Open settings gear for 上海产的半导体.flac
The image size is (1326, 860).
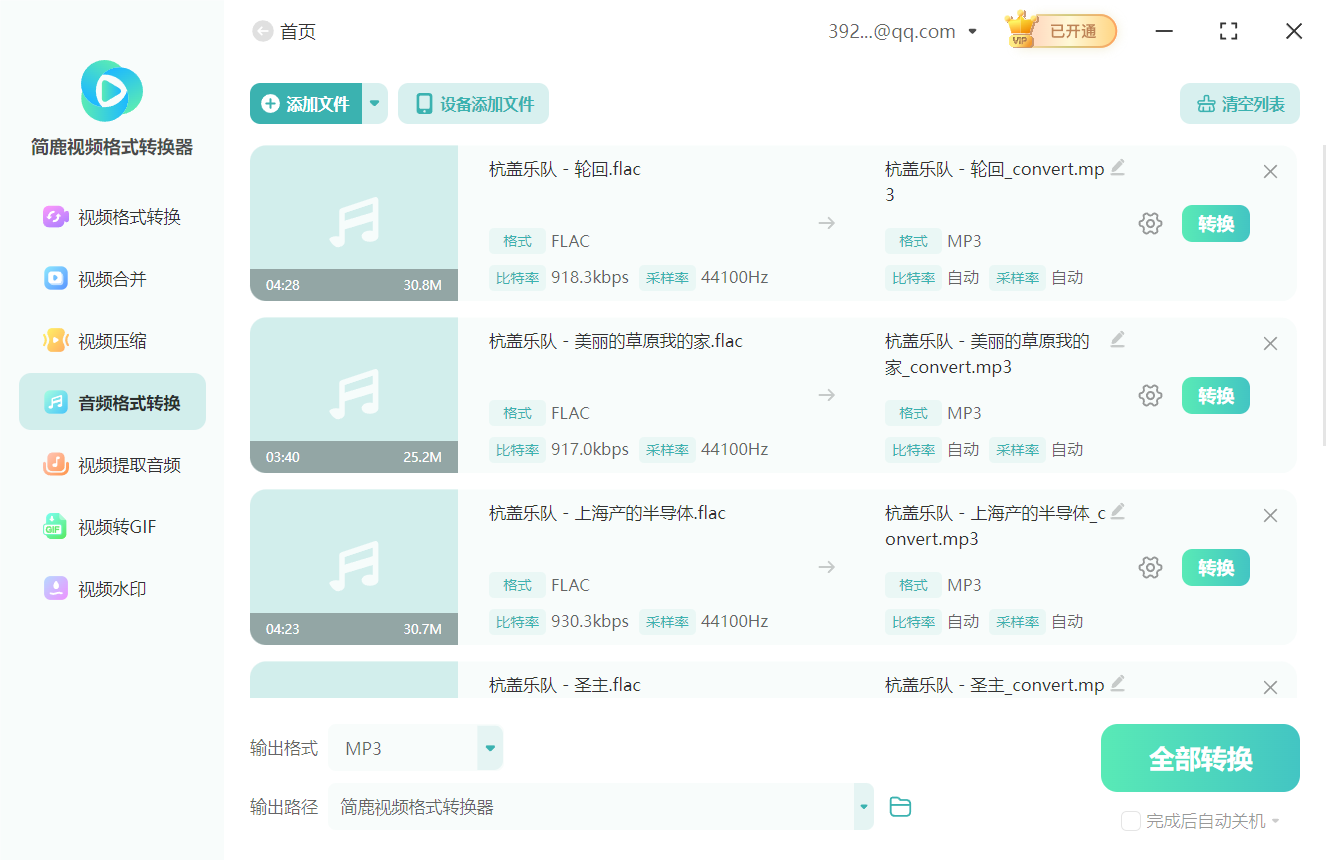pyautogui.click(x=1150, y=568)
